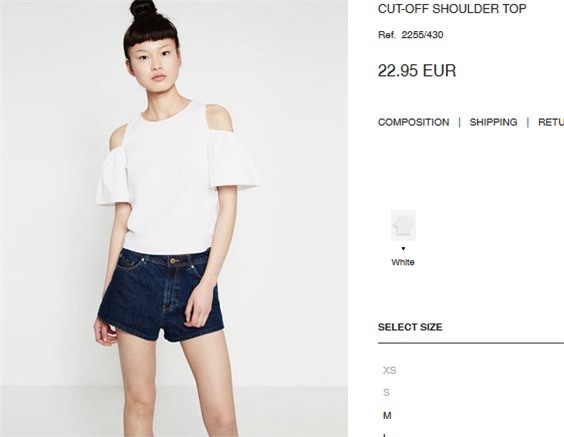The width and height of the screenshot is (564, 437).
Task: Choose size XS
Action: tap(389, 370)
